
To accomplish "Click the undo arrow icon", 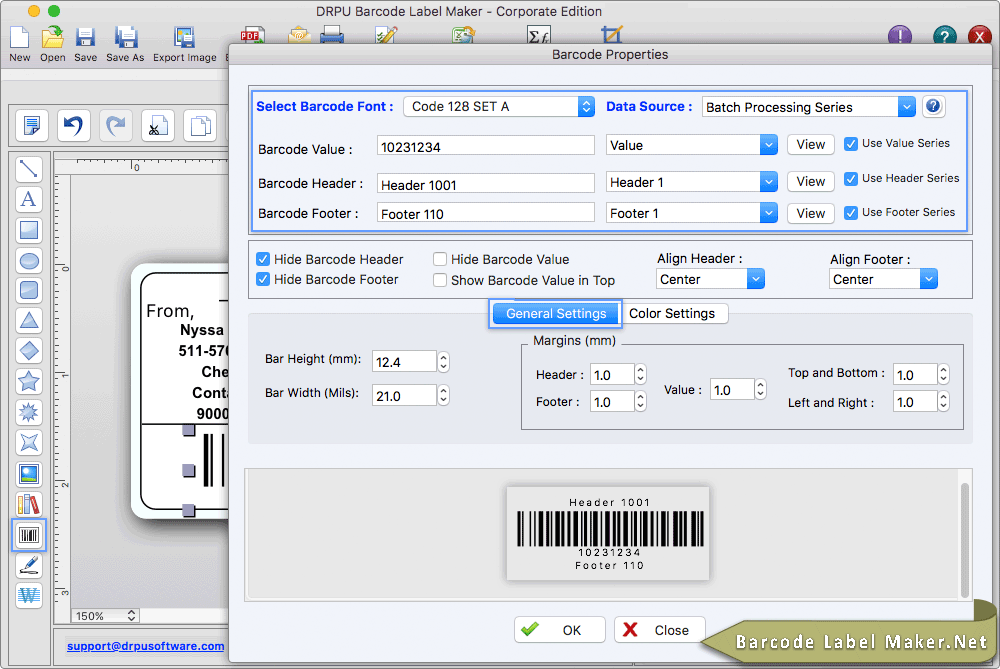I will click(x=73, y=125).
